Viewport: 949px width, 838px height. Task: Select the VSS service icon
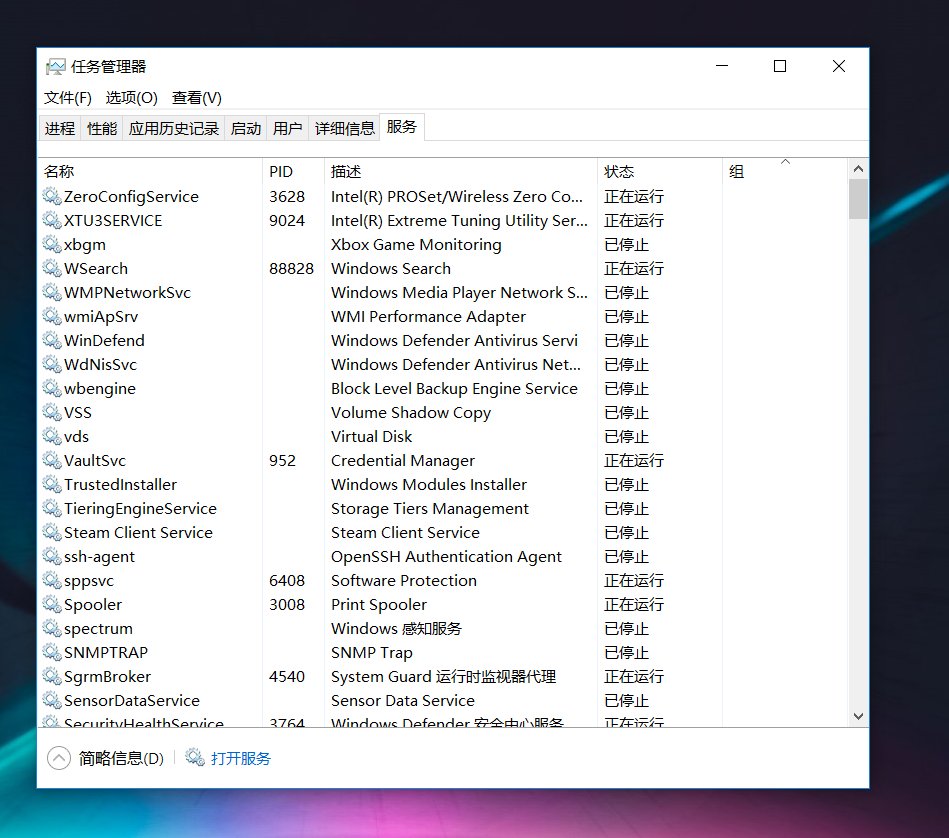click(52, 412)
